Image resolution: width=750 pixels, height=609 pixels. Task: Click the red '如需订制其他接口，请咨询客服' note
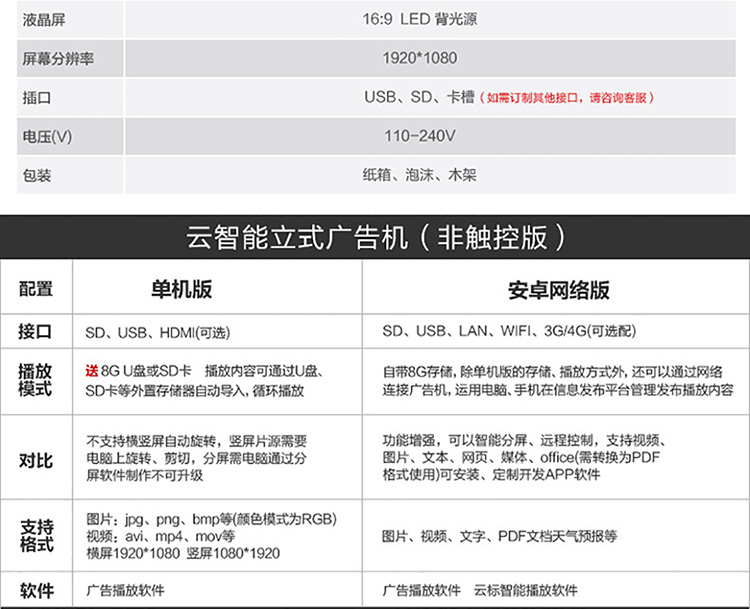coord(567,98)
